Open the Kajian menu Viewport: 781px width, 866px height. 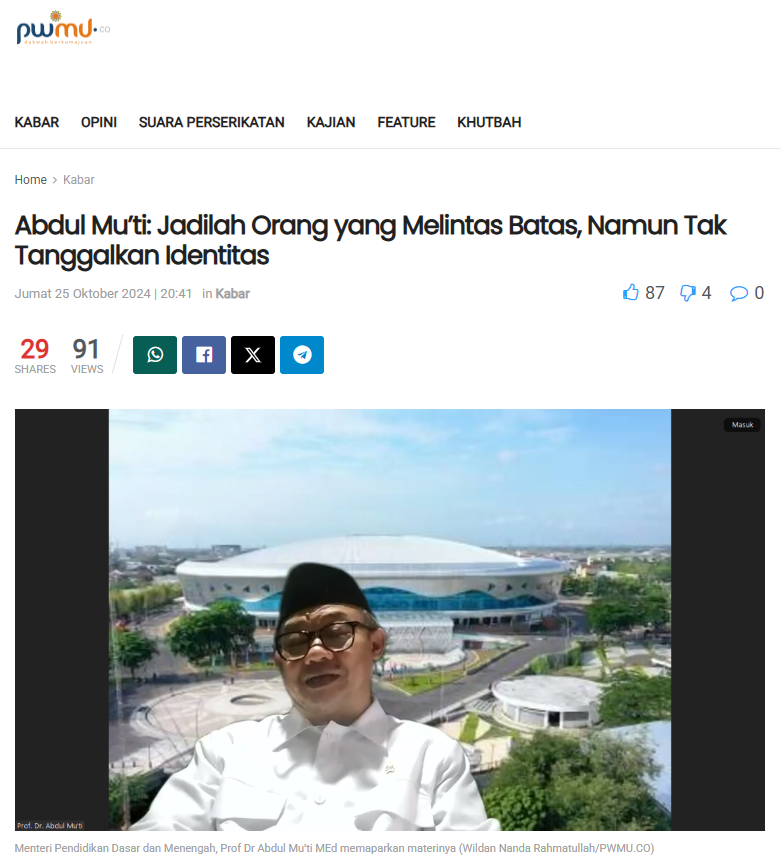tap(331, 122)
